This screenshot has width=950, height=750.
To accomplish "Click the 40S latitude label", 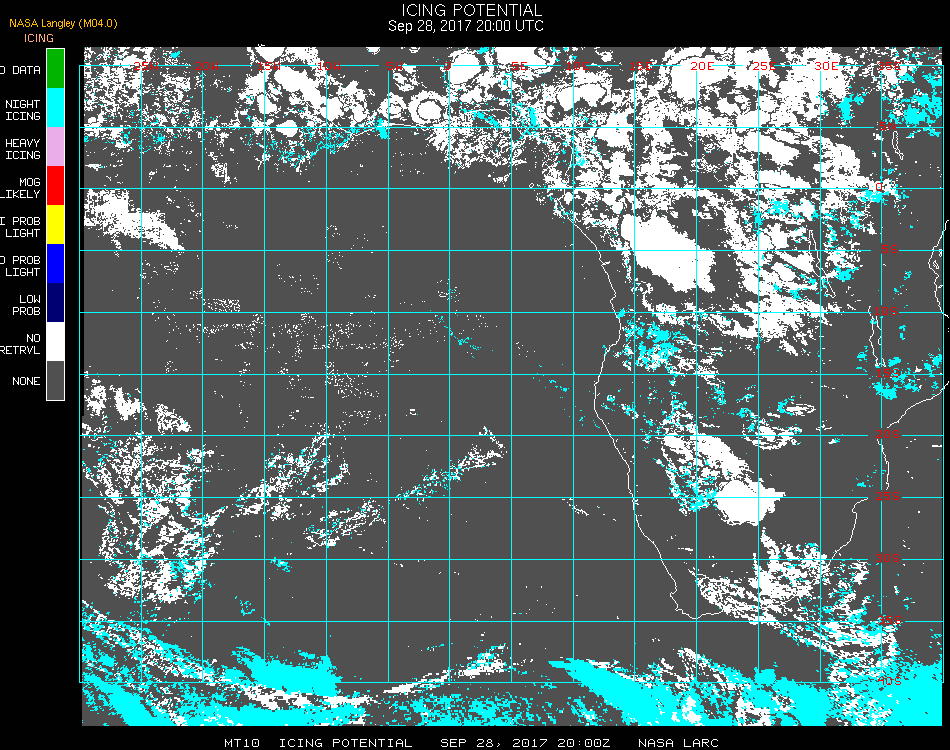I will point(890,682).
